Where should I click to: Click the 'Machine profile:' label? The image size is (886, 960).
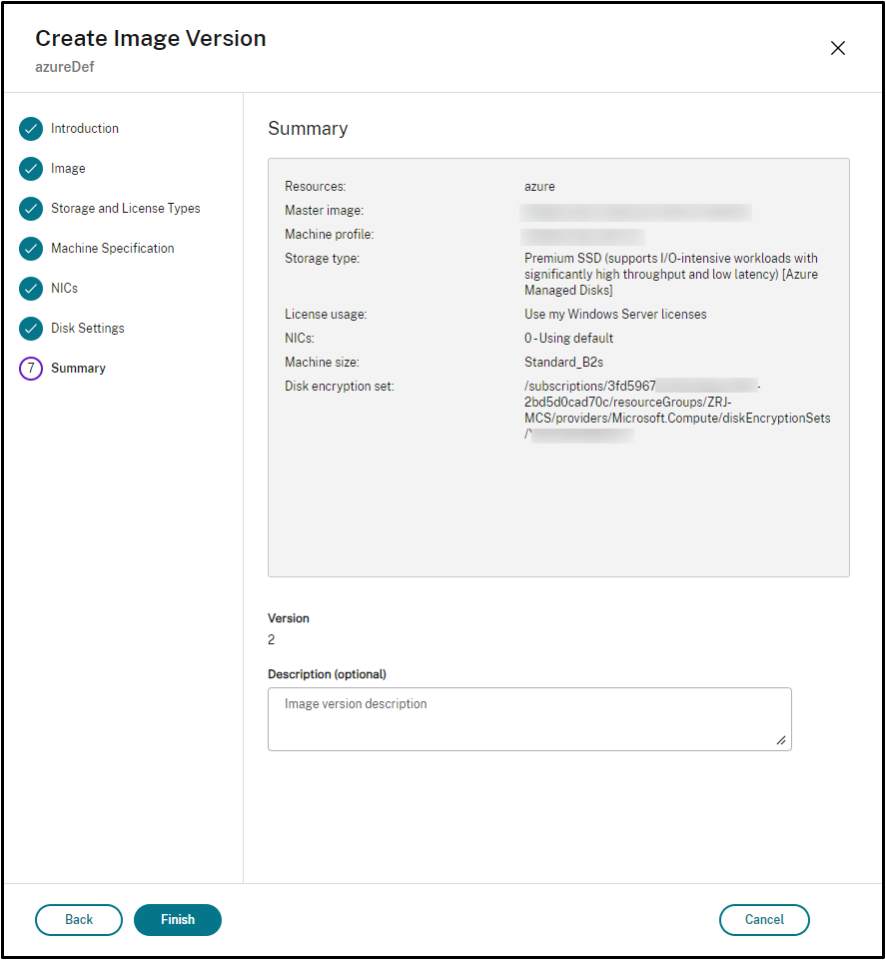(329, 234)
